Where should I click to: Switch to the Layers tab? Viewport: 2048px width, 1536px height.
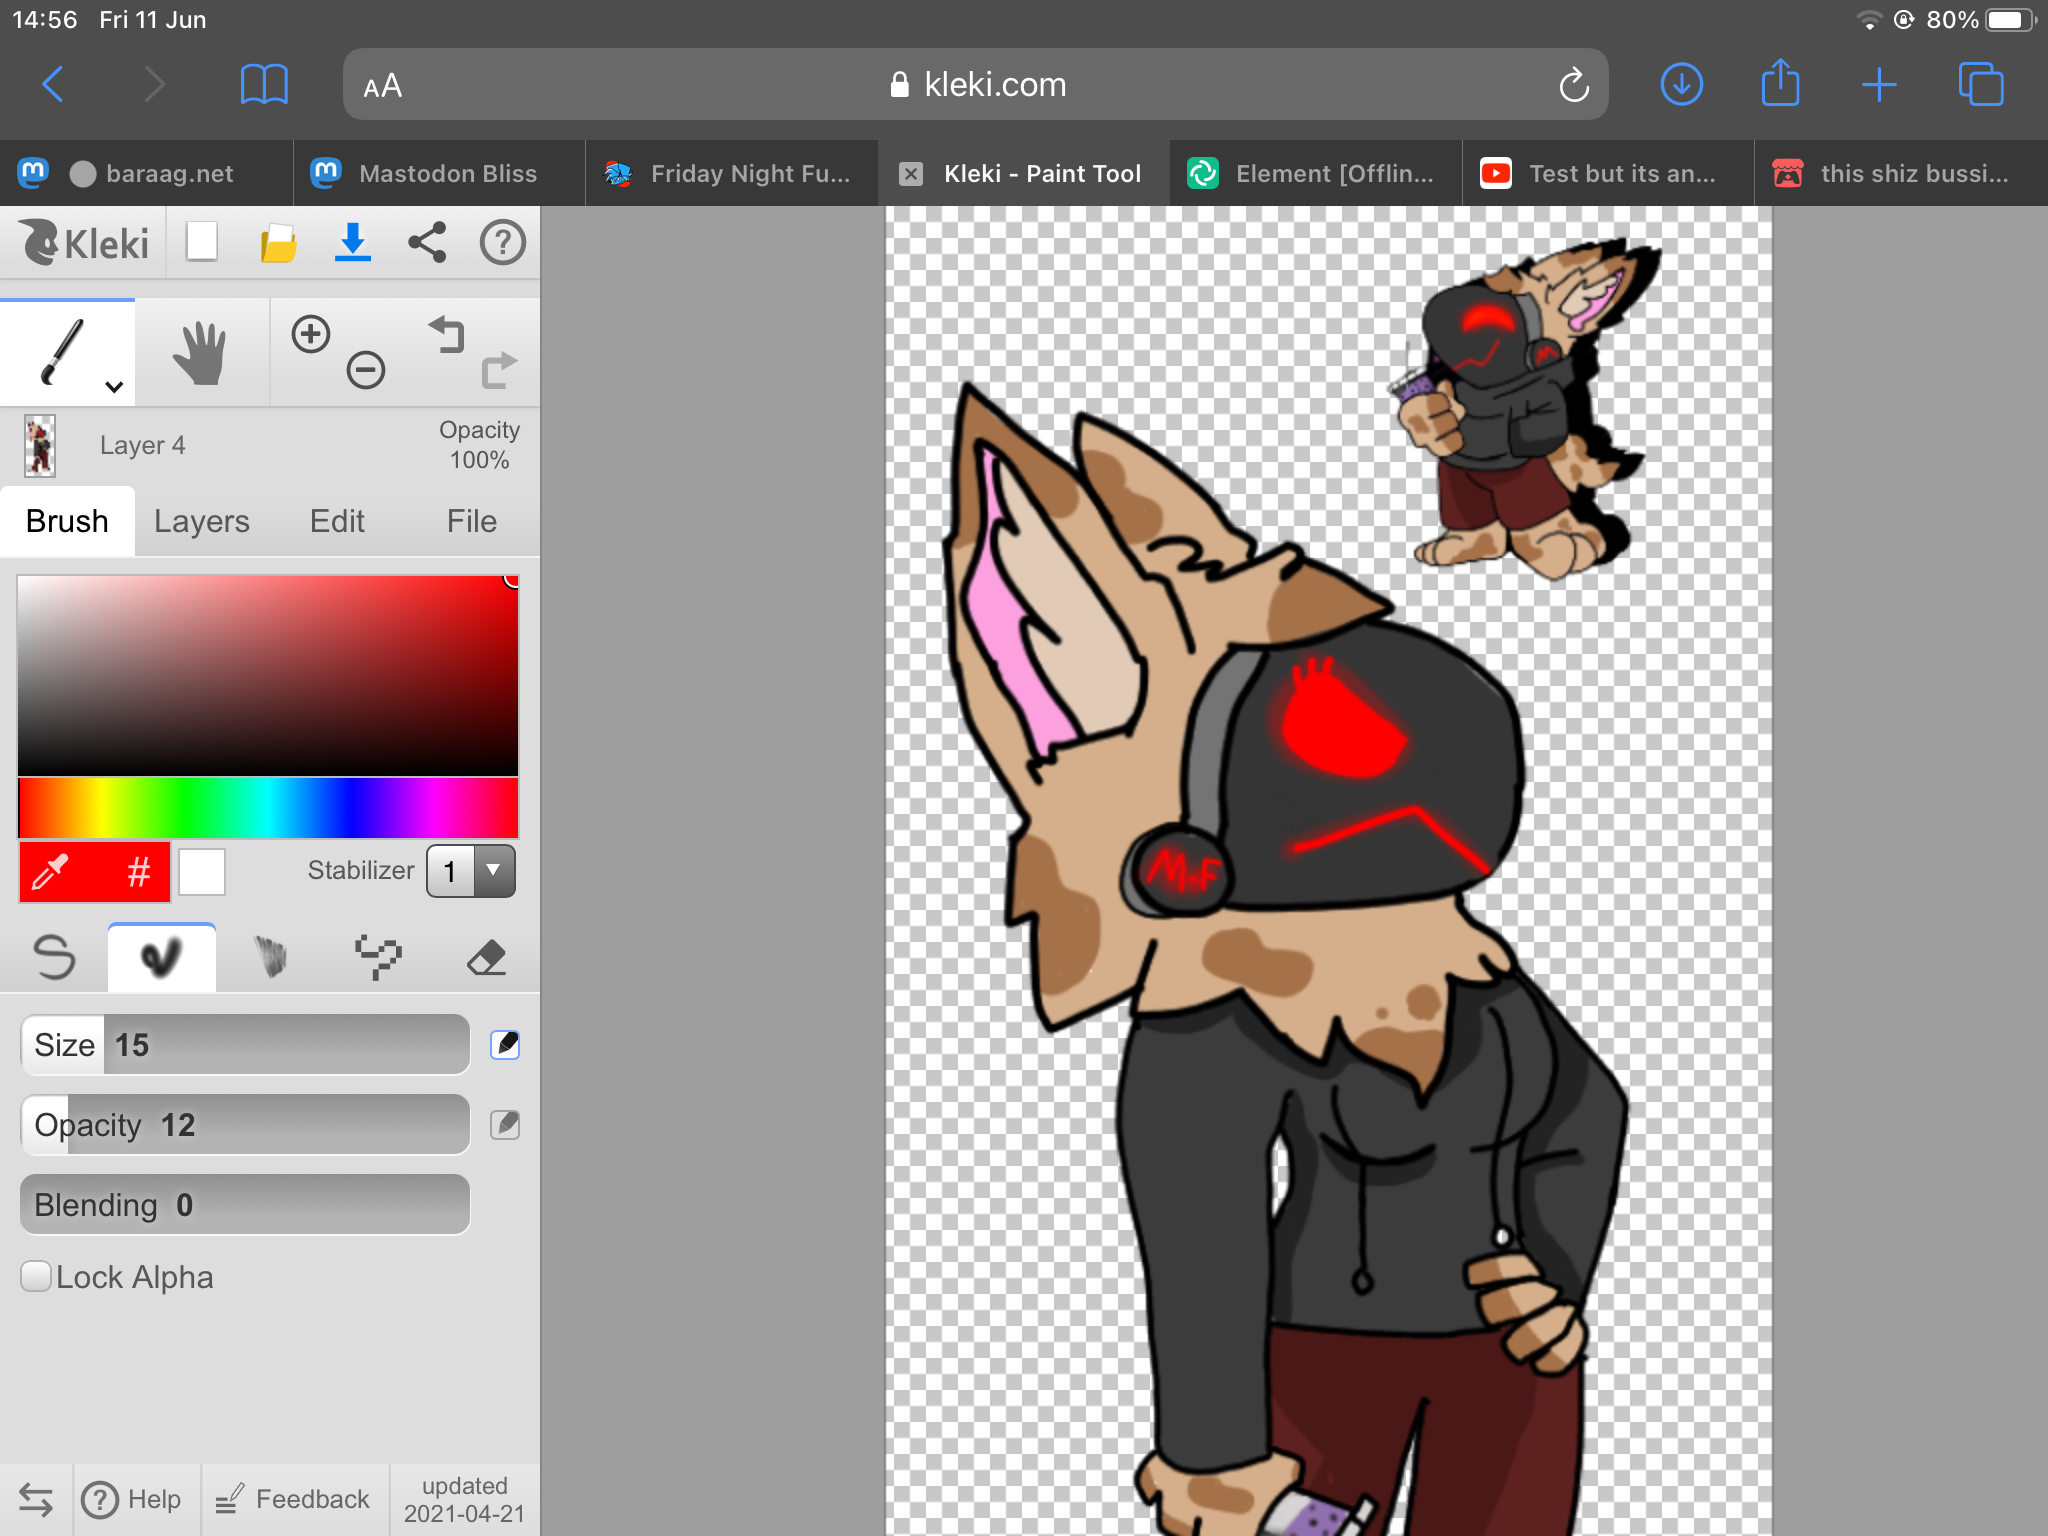tap(202, 521)
